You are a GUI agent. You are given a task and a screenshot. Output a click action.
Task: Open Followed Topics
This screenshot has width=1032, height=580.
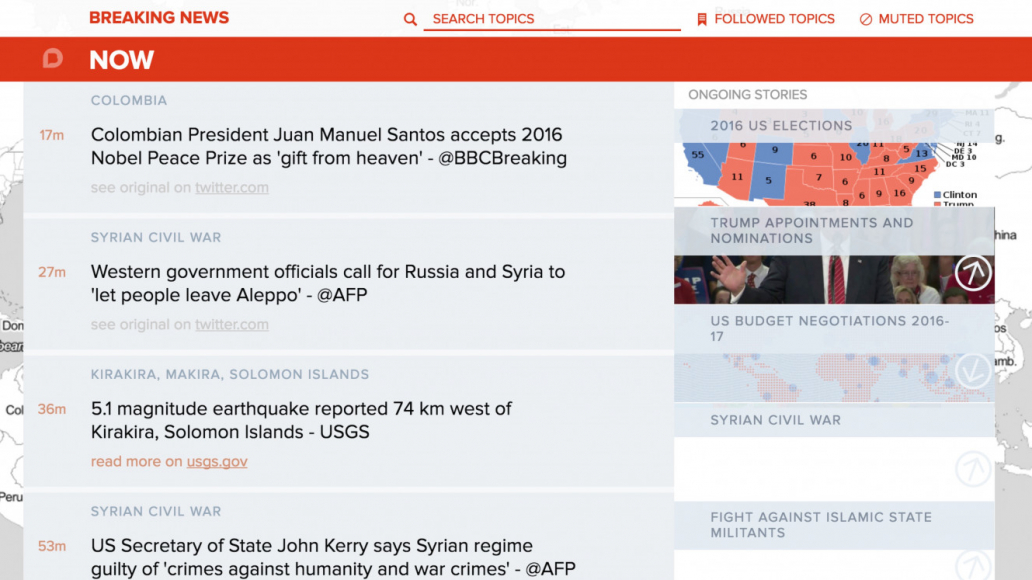click(x=766, y=19)
